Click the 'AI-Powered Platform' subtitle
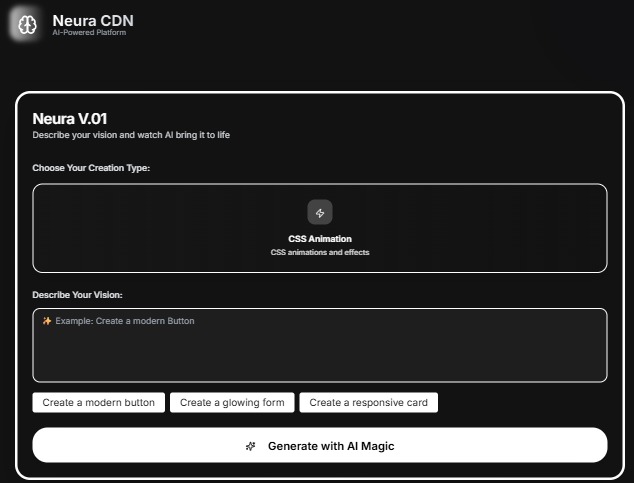The height and width of the screenshot is (483, 634). tap(89, 32)
